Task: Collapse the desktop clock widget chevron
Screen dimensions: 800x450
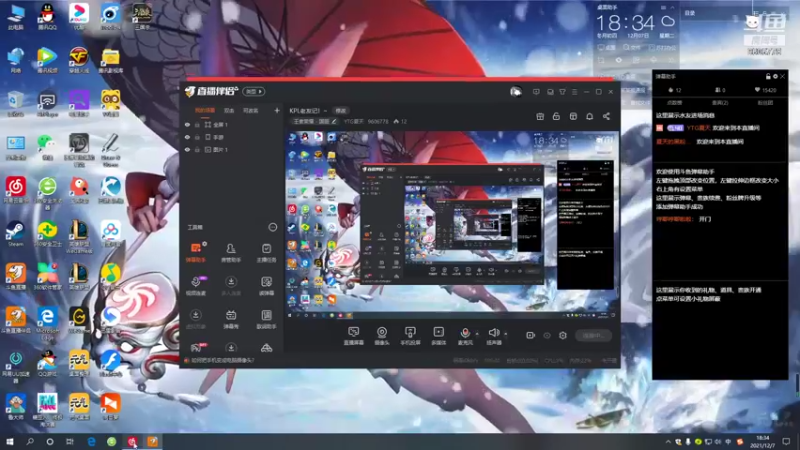Action: point(672,8)
